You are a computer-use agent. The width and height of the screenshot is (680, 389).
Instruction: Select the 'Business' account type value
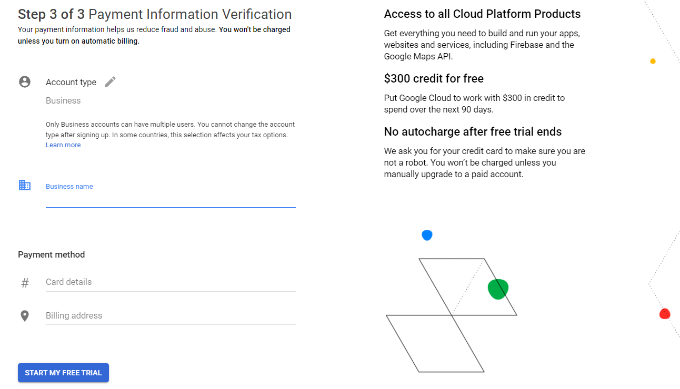(63, 101)
